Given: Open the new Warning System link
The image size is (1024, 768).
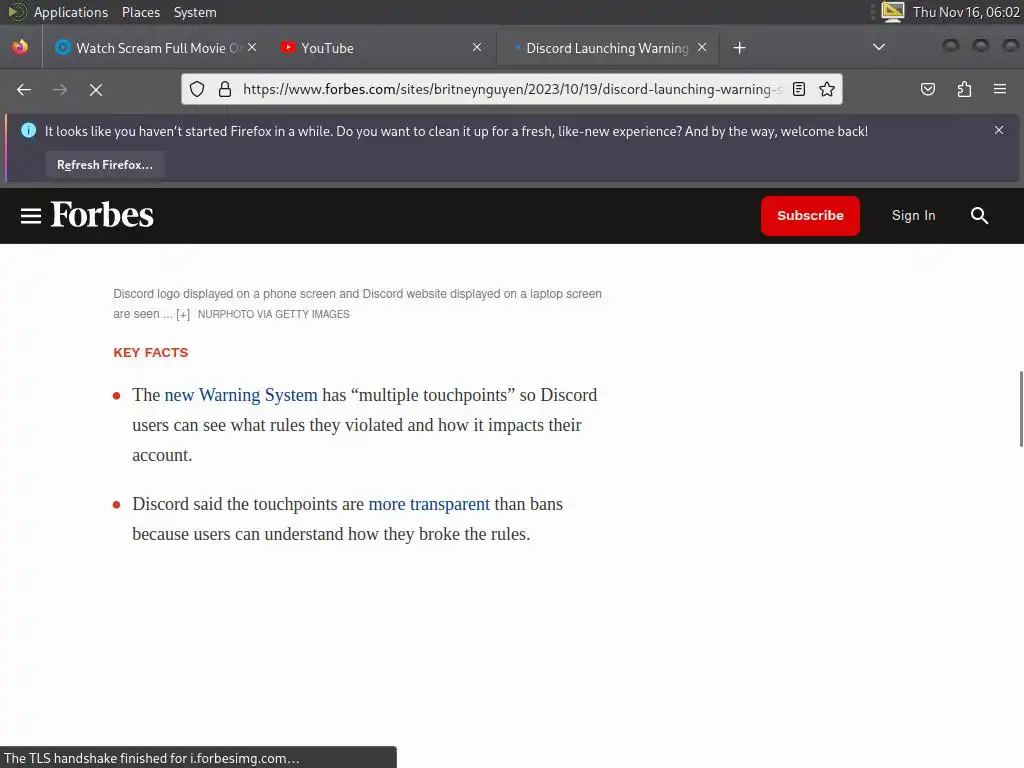Looking at the screenshot, I should [x=241, y=395].
